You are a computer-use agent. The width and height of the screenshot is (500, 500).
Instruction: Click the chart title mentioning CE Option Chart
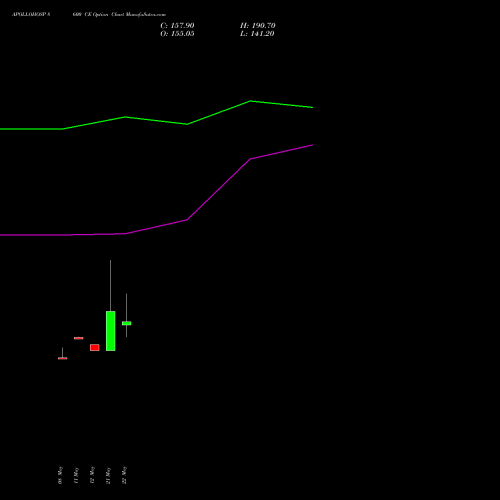click(x=89, y=15)
